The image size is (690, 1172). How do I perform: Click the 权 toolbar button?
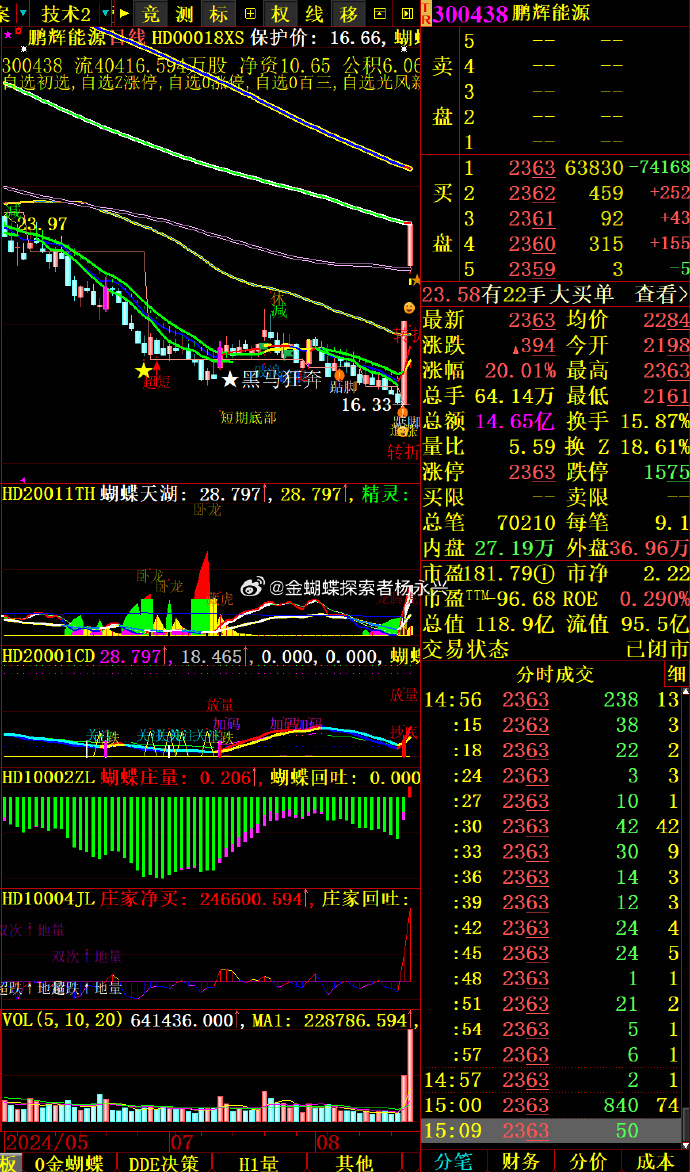coord(281,13)
